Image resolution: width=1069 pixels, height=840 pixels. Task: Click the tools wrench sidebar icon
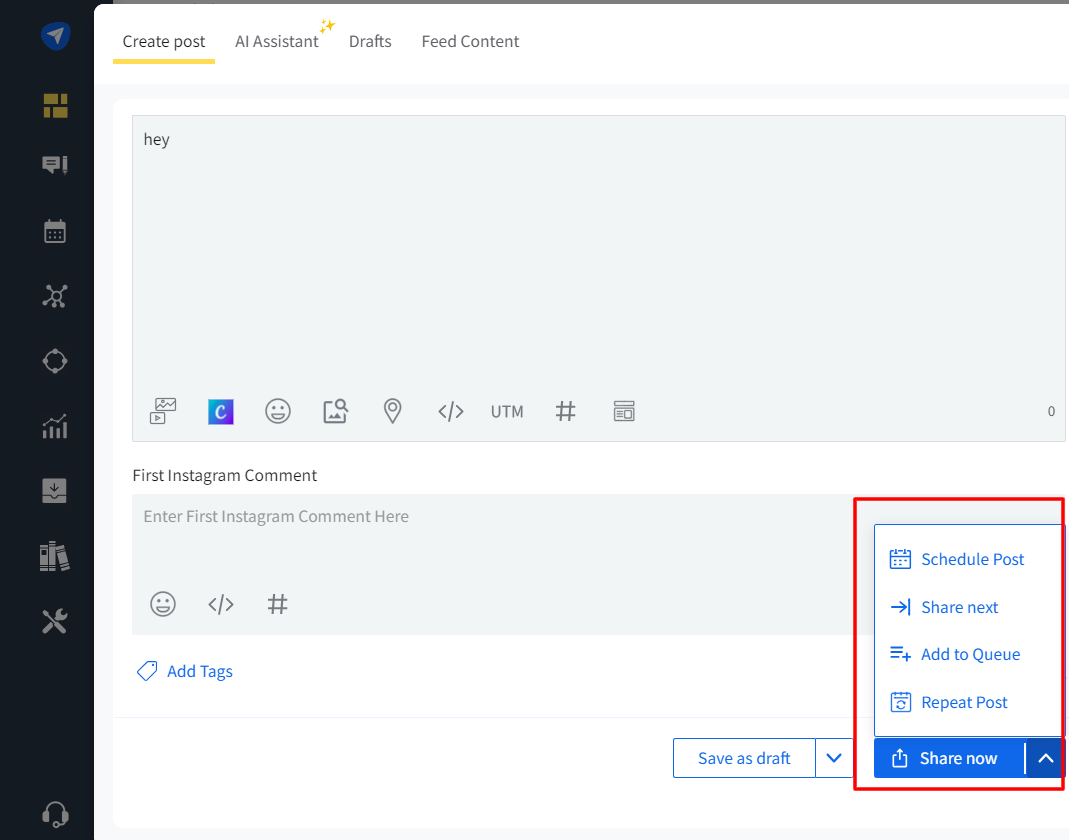coord(55,621)
